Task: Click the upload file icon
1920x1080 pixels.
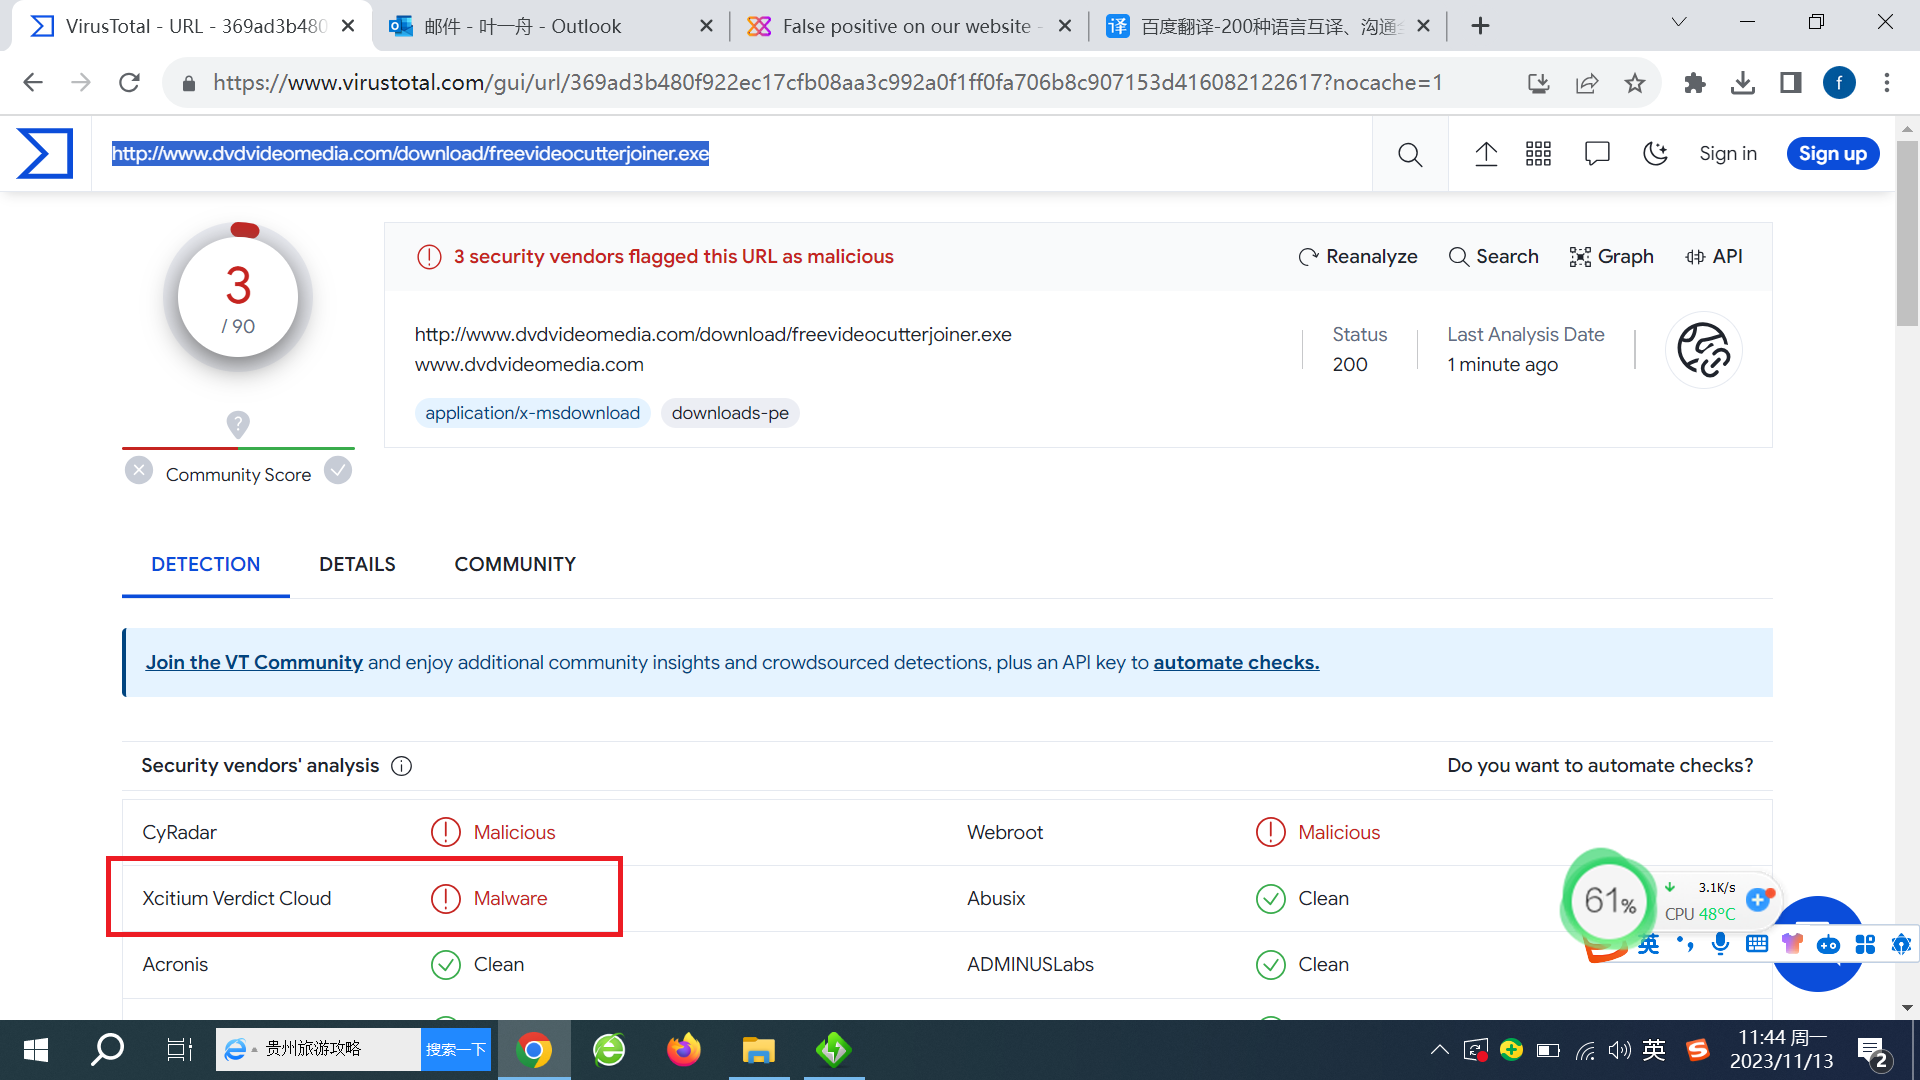Action: click(1486, 154)
